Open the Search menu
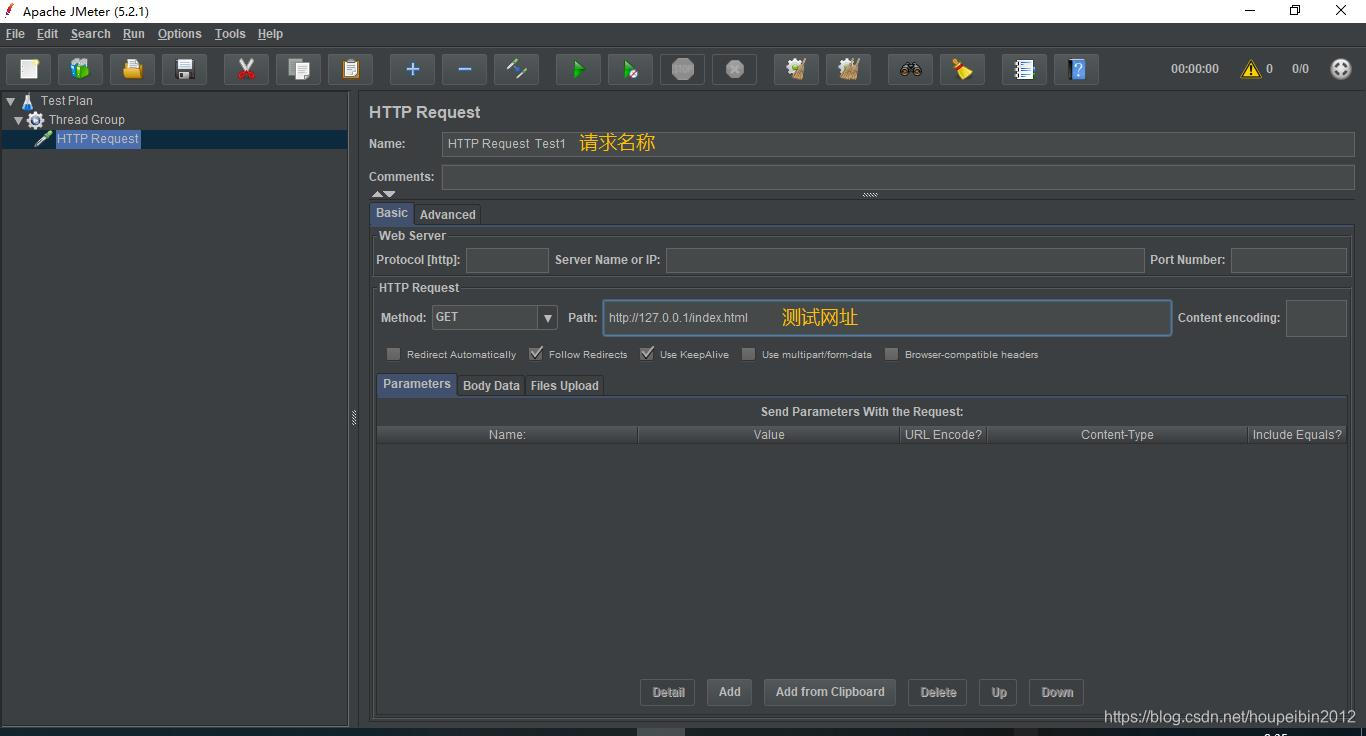1366x736 pixels. pyautogui.click(x=90, y=34)
